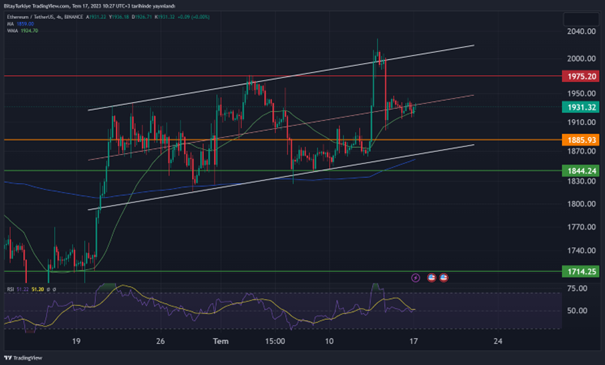Select the red 1975.20 price label
Viewport: 605px width, 365px height.
581,76
